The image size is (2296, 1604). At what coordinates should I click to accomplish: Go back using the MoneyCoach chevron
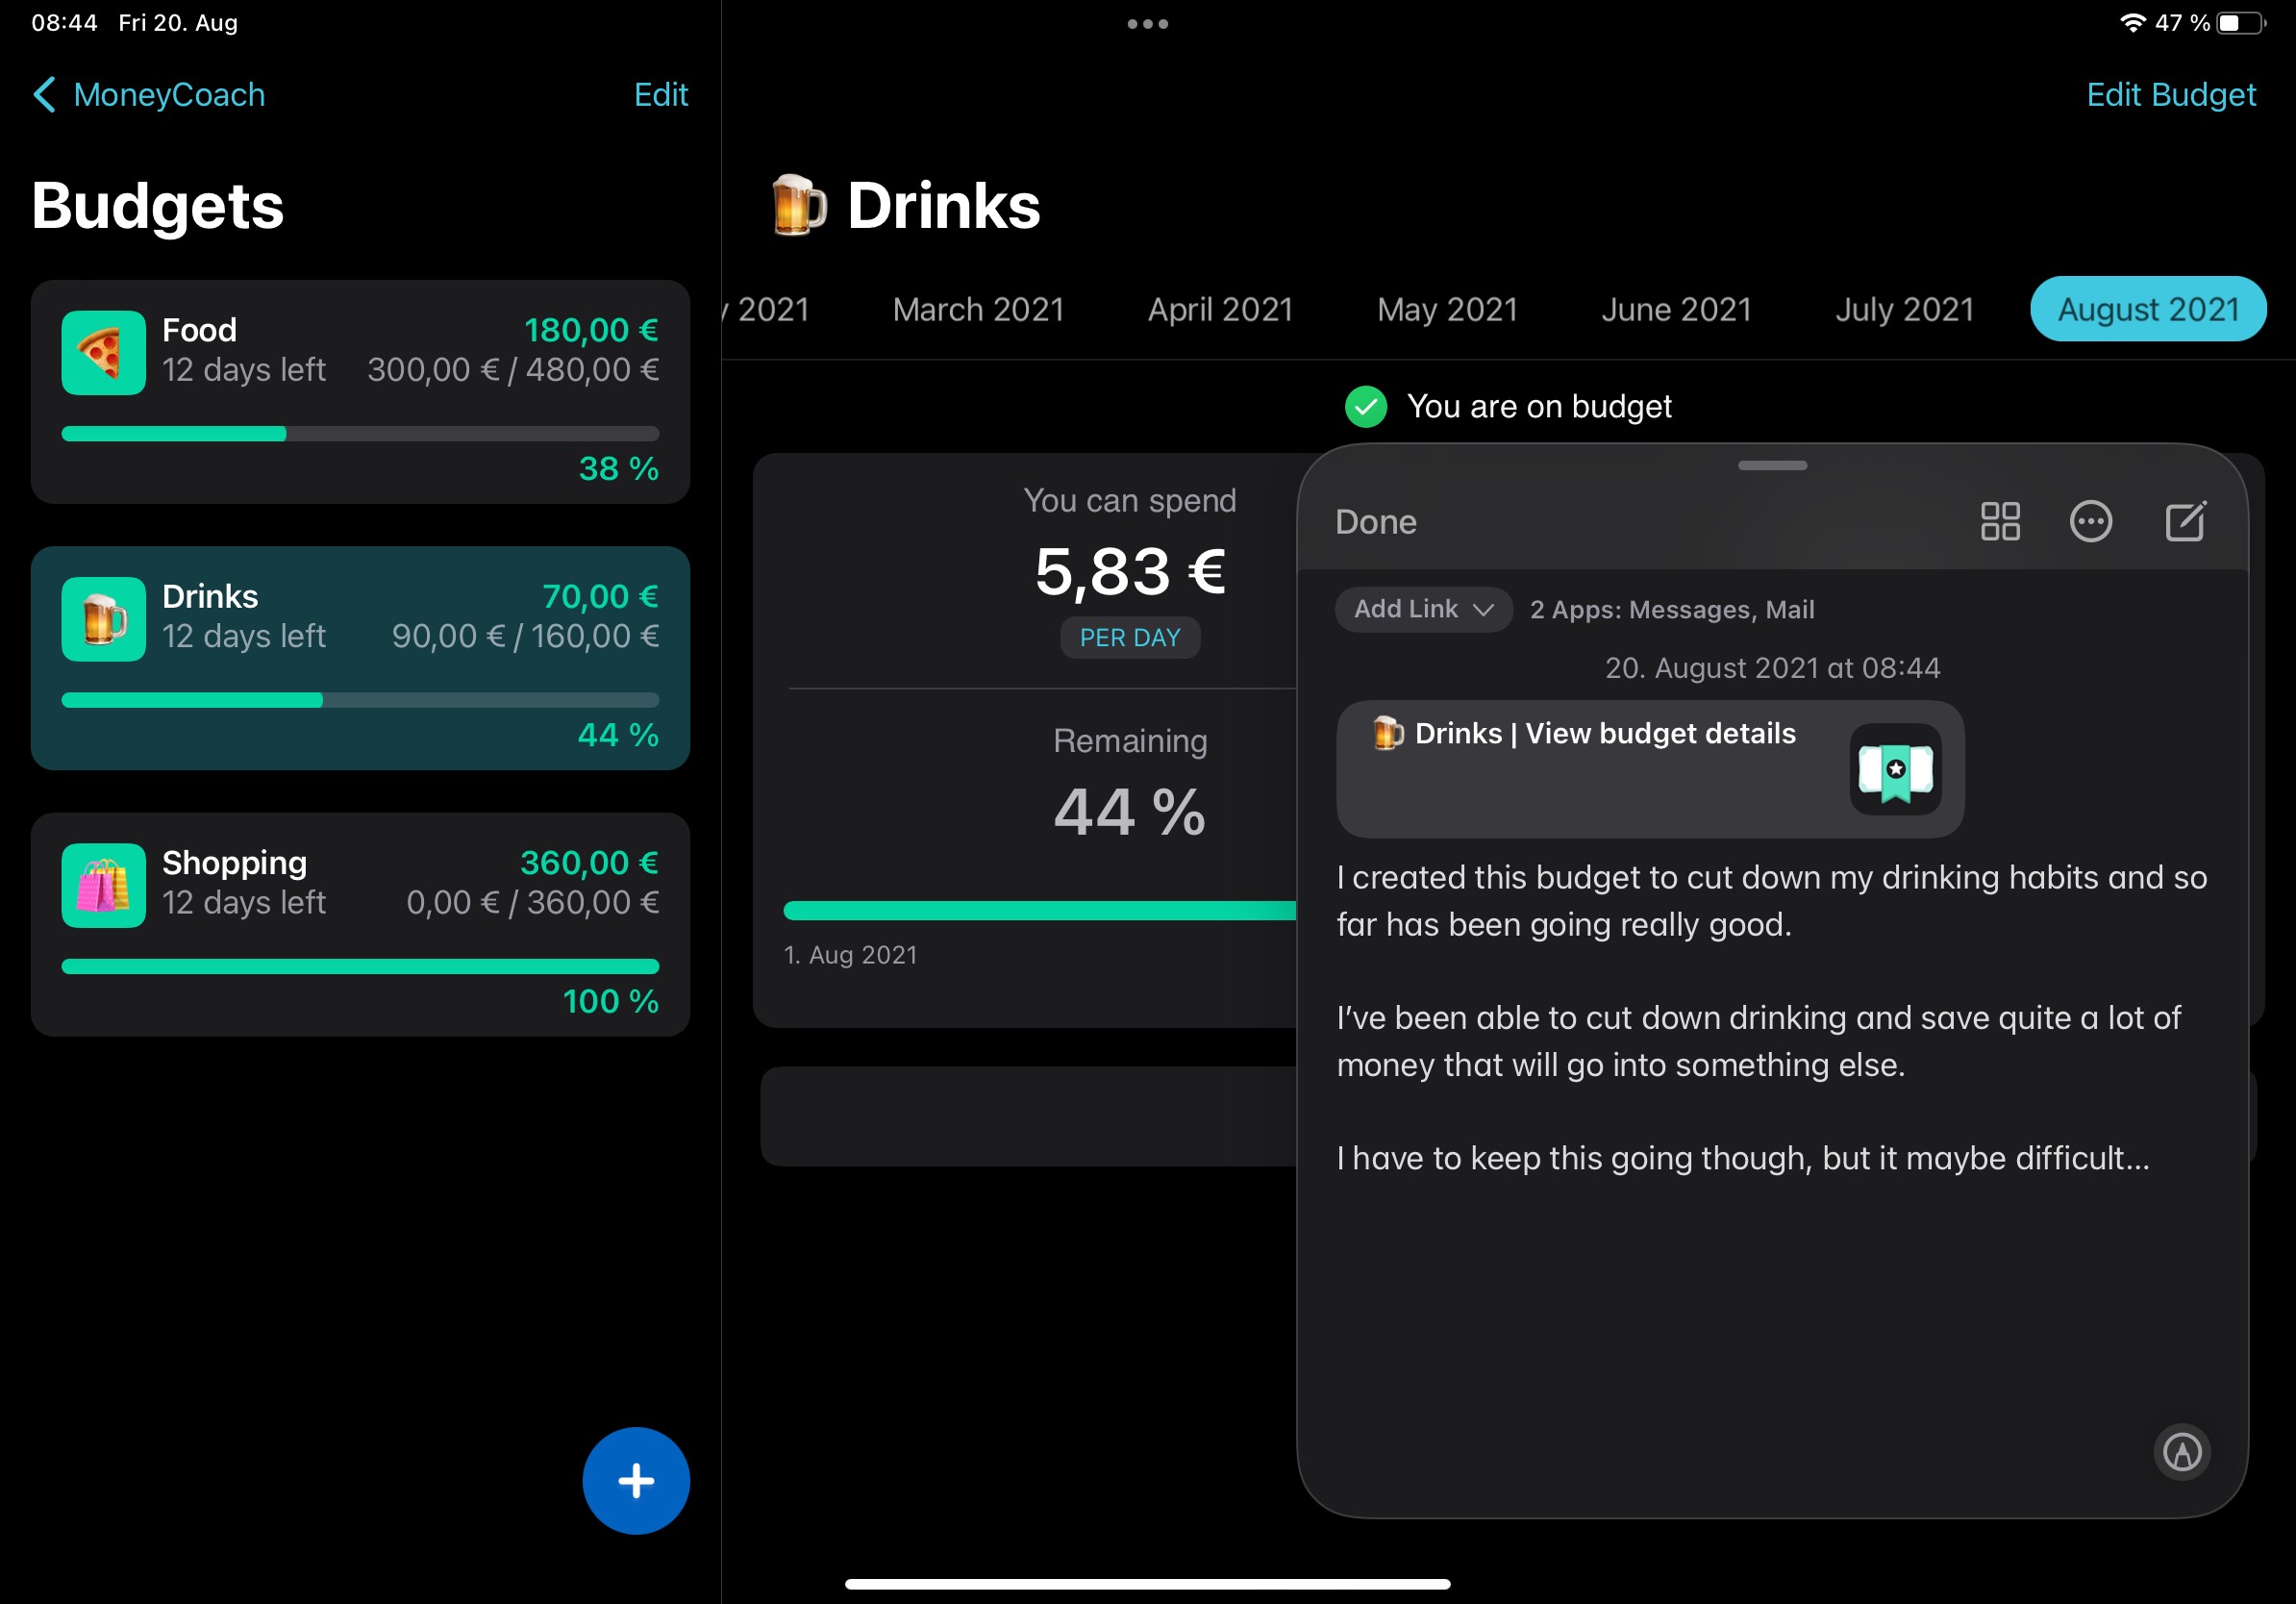click(x=45, y=95)
